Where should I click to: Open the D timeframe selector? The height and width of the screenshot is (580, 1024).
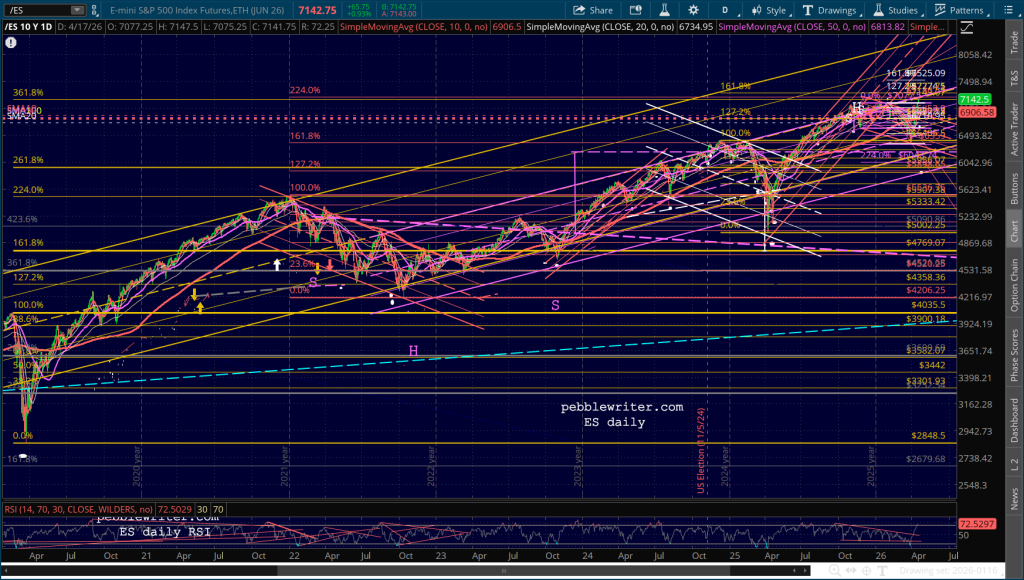coord(724,10)
